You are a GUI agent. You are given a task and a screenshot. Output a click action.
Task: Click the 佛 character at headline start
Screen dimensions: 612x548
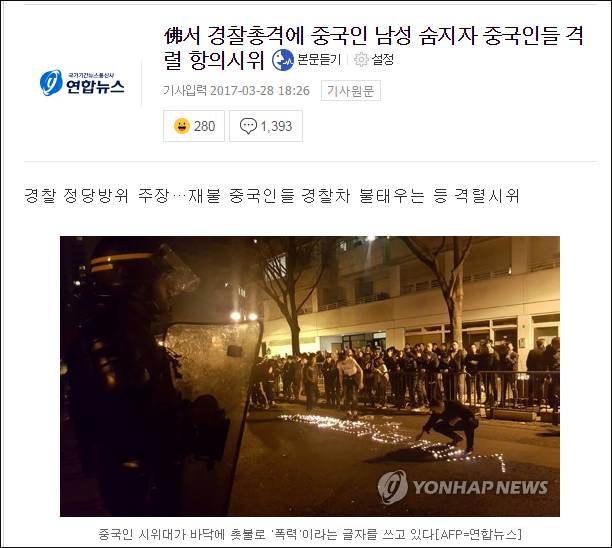(x=173, y=36)
